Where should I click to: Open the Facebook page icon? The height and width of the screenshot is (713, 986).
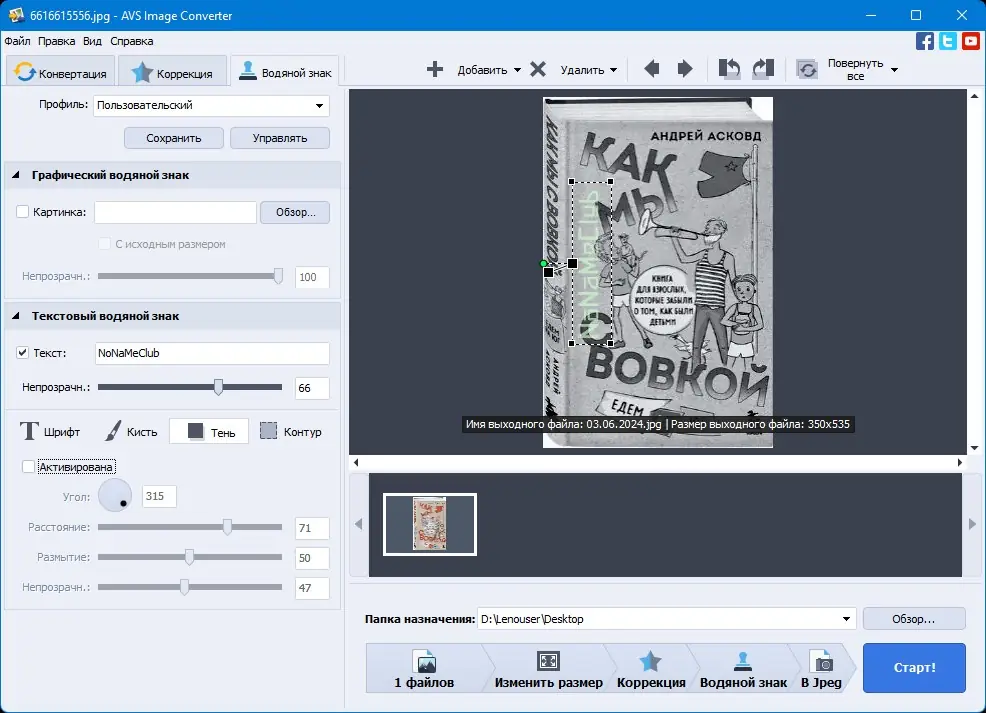coord(925,41)
